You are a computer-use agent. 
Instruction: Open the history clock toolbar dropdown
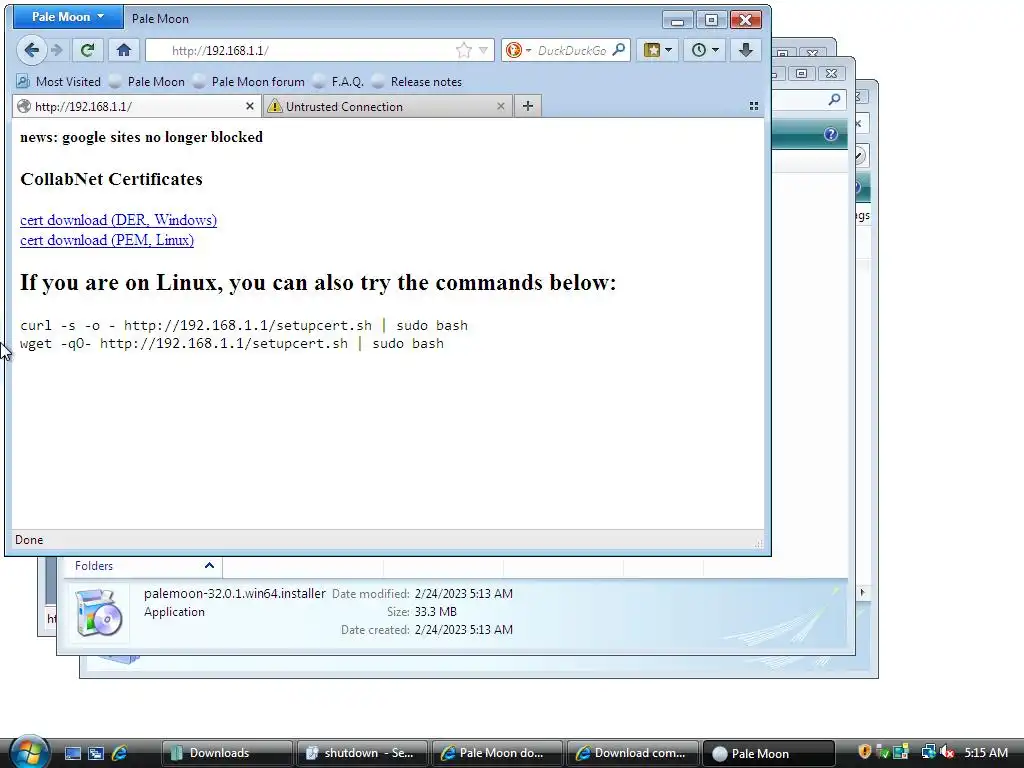click(705, 50)
